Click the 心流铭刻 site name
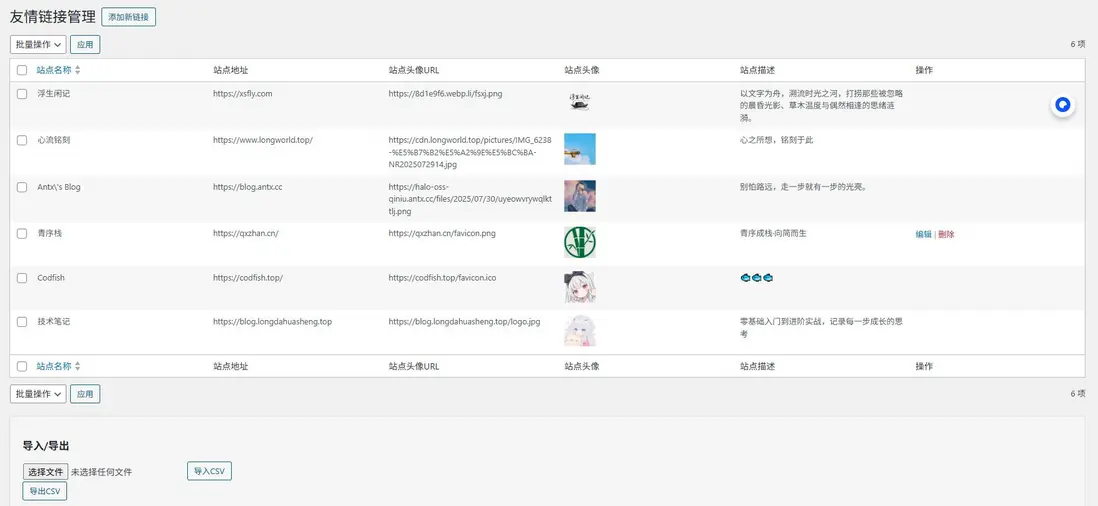The width and height of the screenshot is (1098, 506). (54, 140)
